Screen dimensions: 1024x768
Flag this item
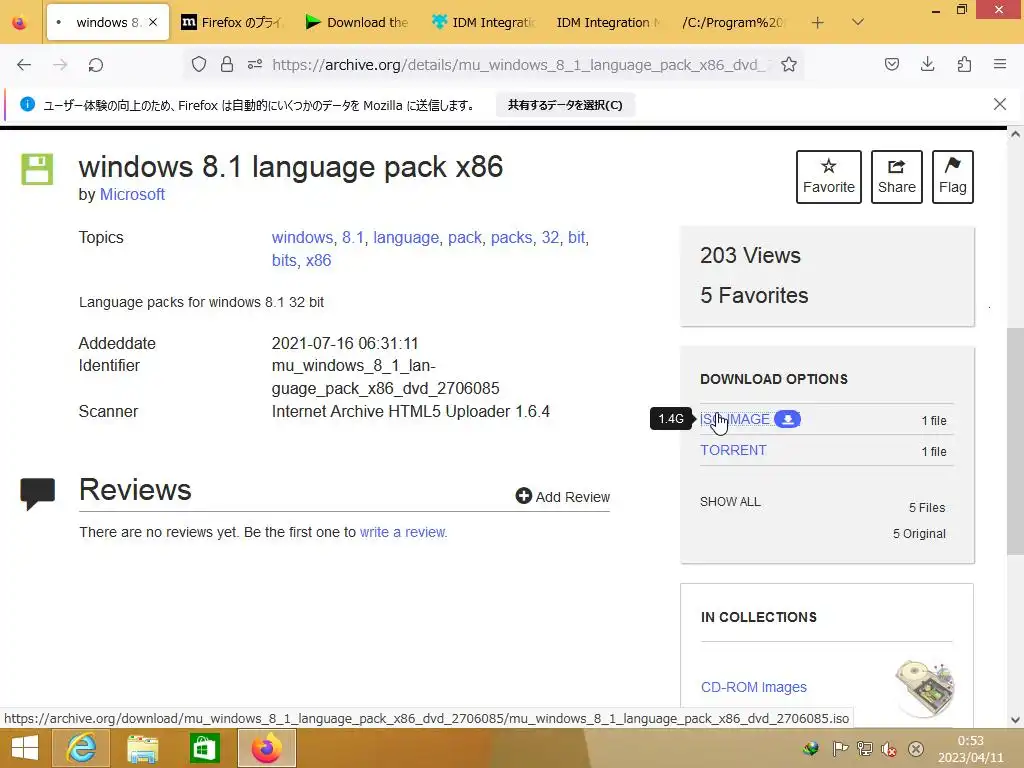[953, 177]
